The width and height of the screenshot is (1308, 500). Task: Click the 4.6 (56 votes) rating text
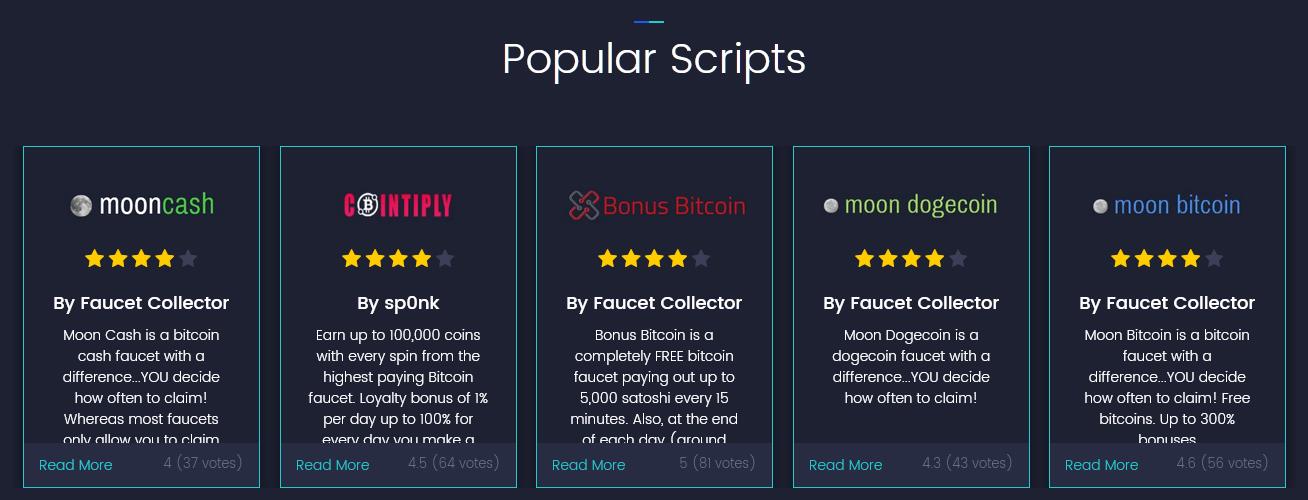point(1222,463)
